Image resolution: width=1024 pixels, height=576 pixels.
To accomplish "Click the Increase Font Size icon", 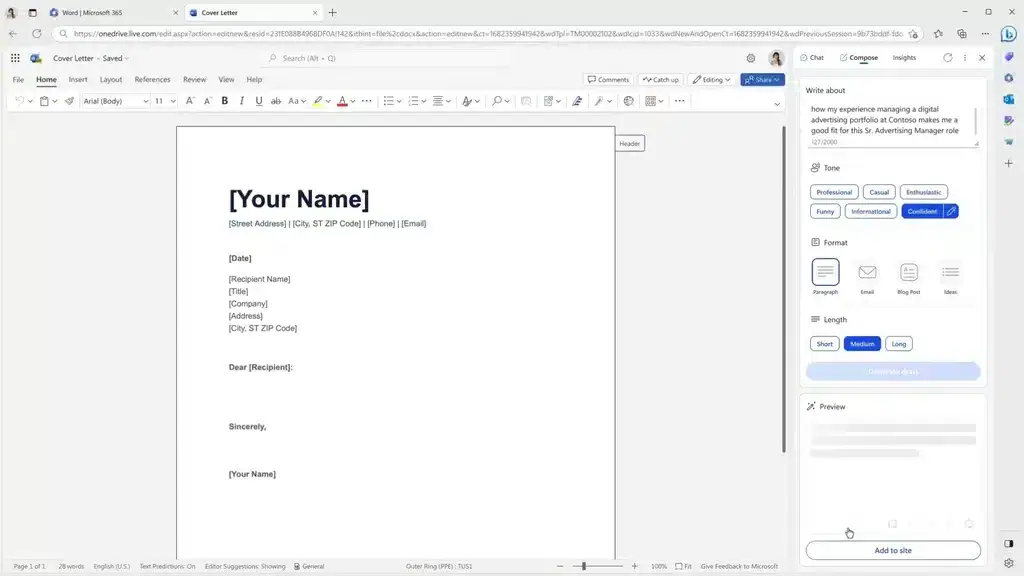I will pyautogui.click(x=189, y=100).
